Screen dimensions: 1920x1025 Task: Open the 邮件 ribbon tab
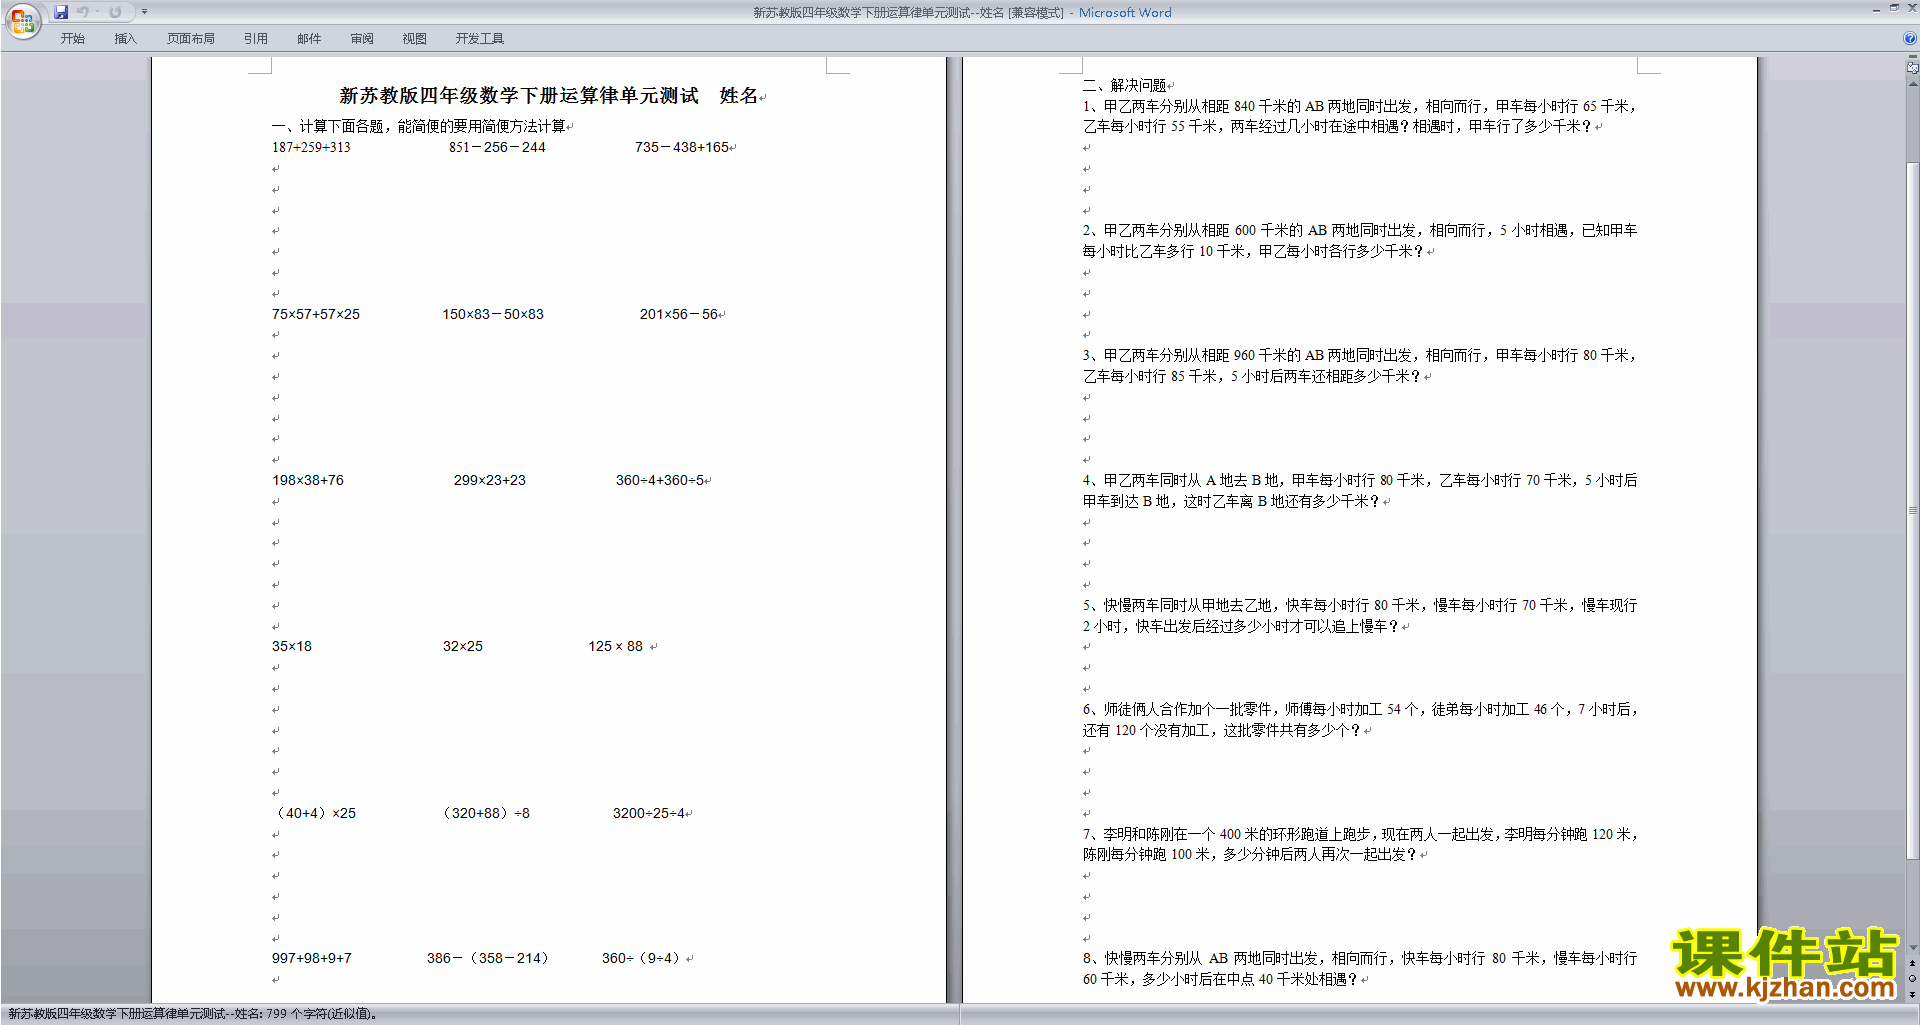click(309, 38)
